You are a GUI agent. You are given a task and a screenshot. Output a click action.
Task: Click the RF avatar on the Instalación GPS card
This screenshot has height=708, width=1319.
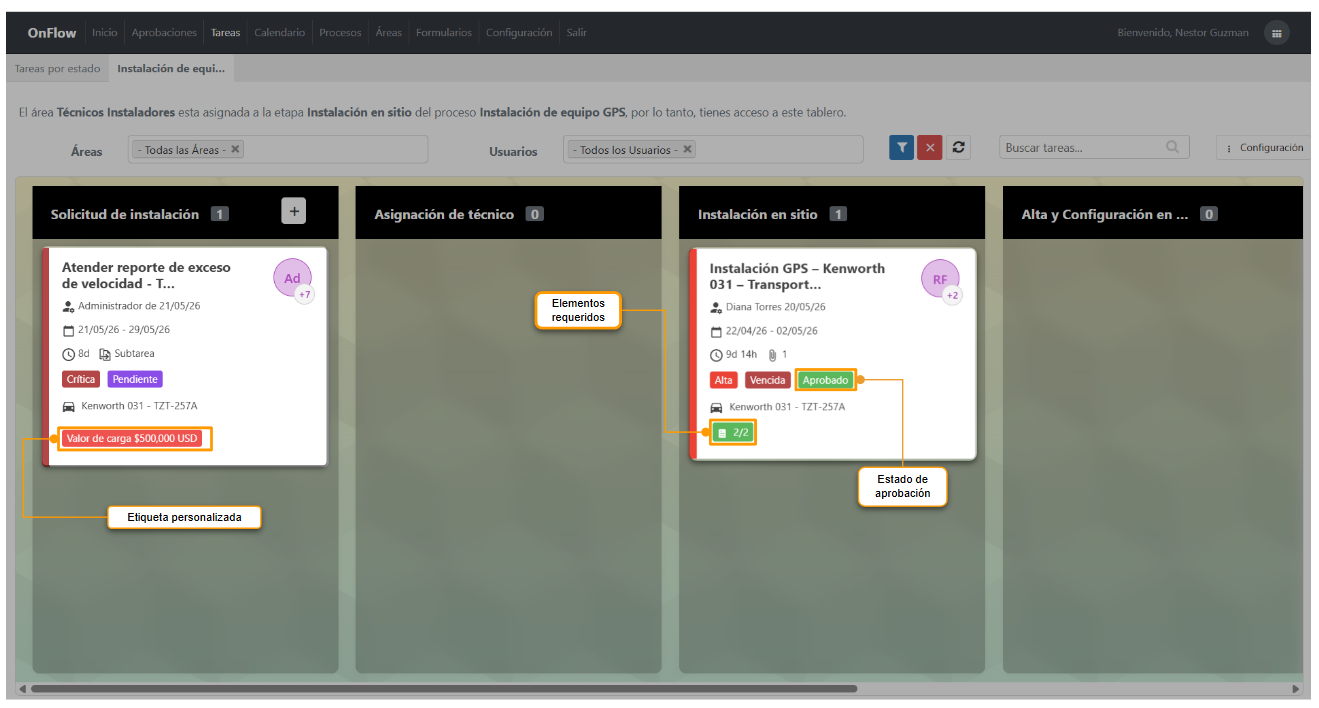click(x=940, y=279)
